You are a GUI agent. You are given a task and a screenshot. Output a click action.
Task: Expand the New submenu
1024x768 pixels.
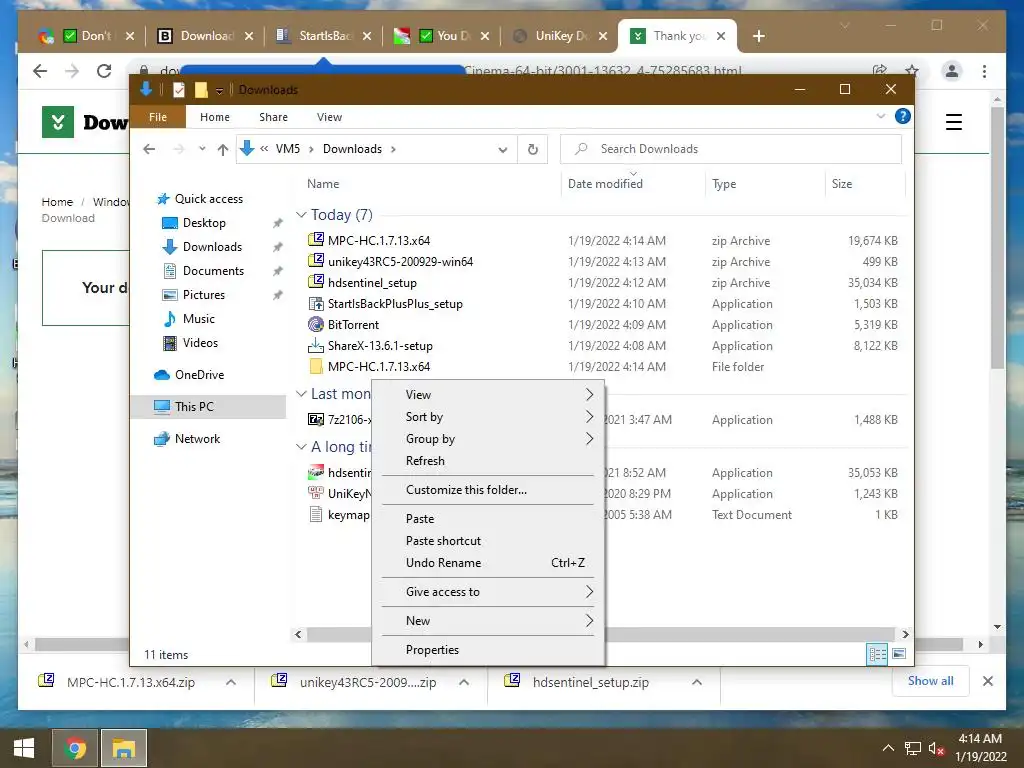click(x=488, y=620)
